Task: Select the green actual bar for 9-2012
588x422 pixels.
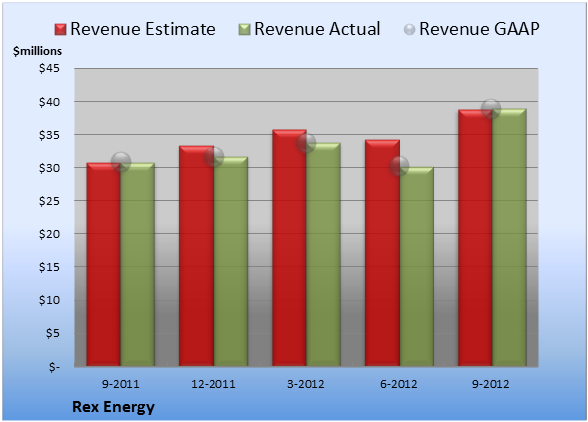Action: coord(509,237)
